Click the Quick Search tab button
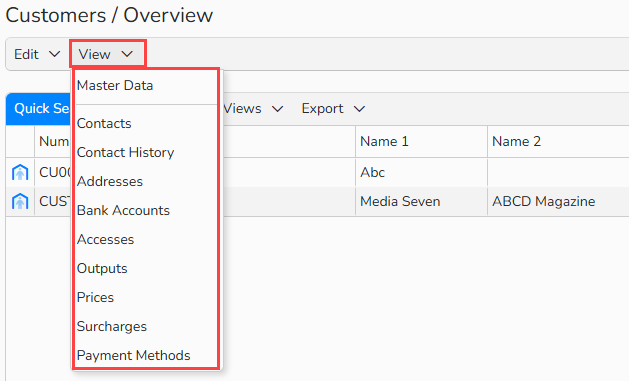The image size is (629, 381). [x=39, y=109]
